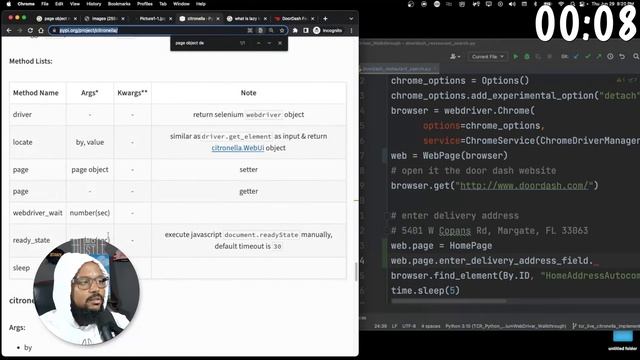Click the Chrome address bar URL
640x360 pixels.
click(x=89, y=30)
